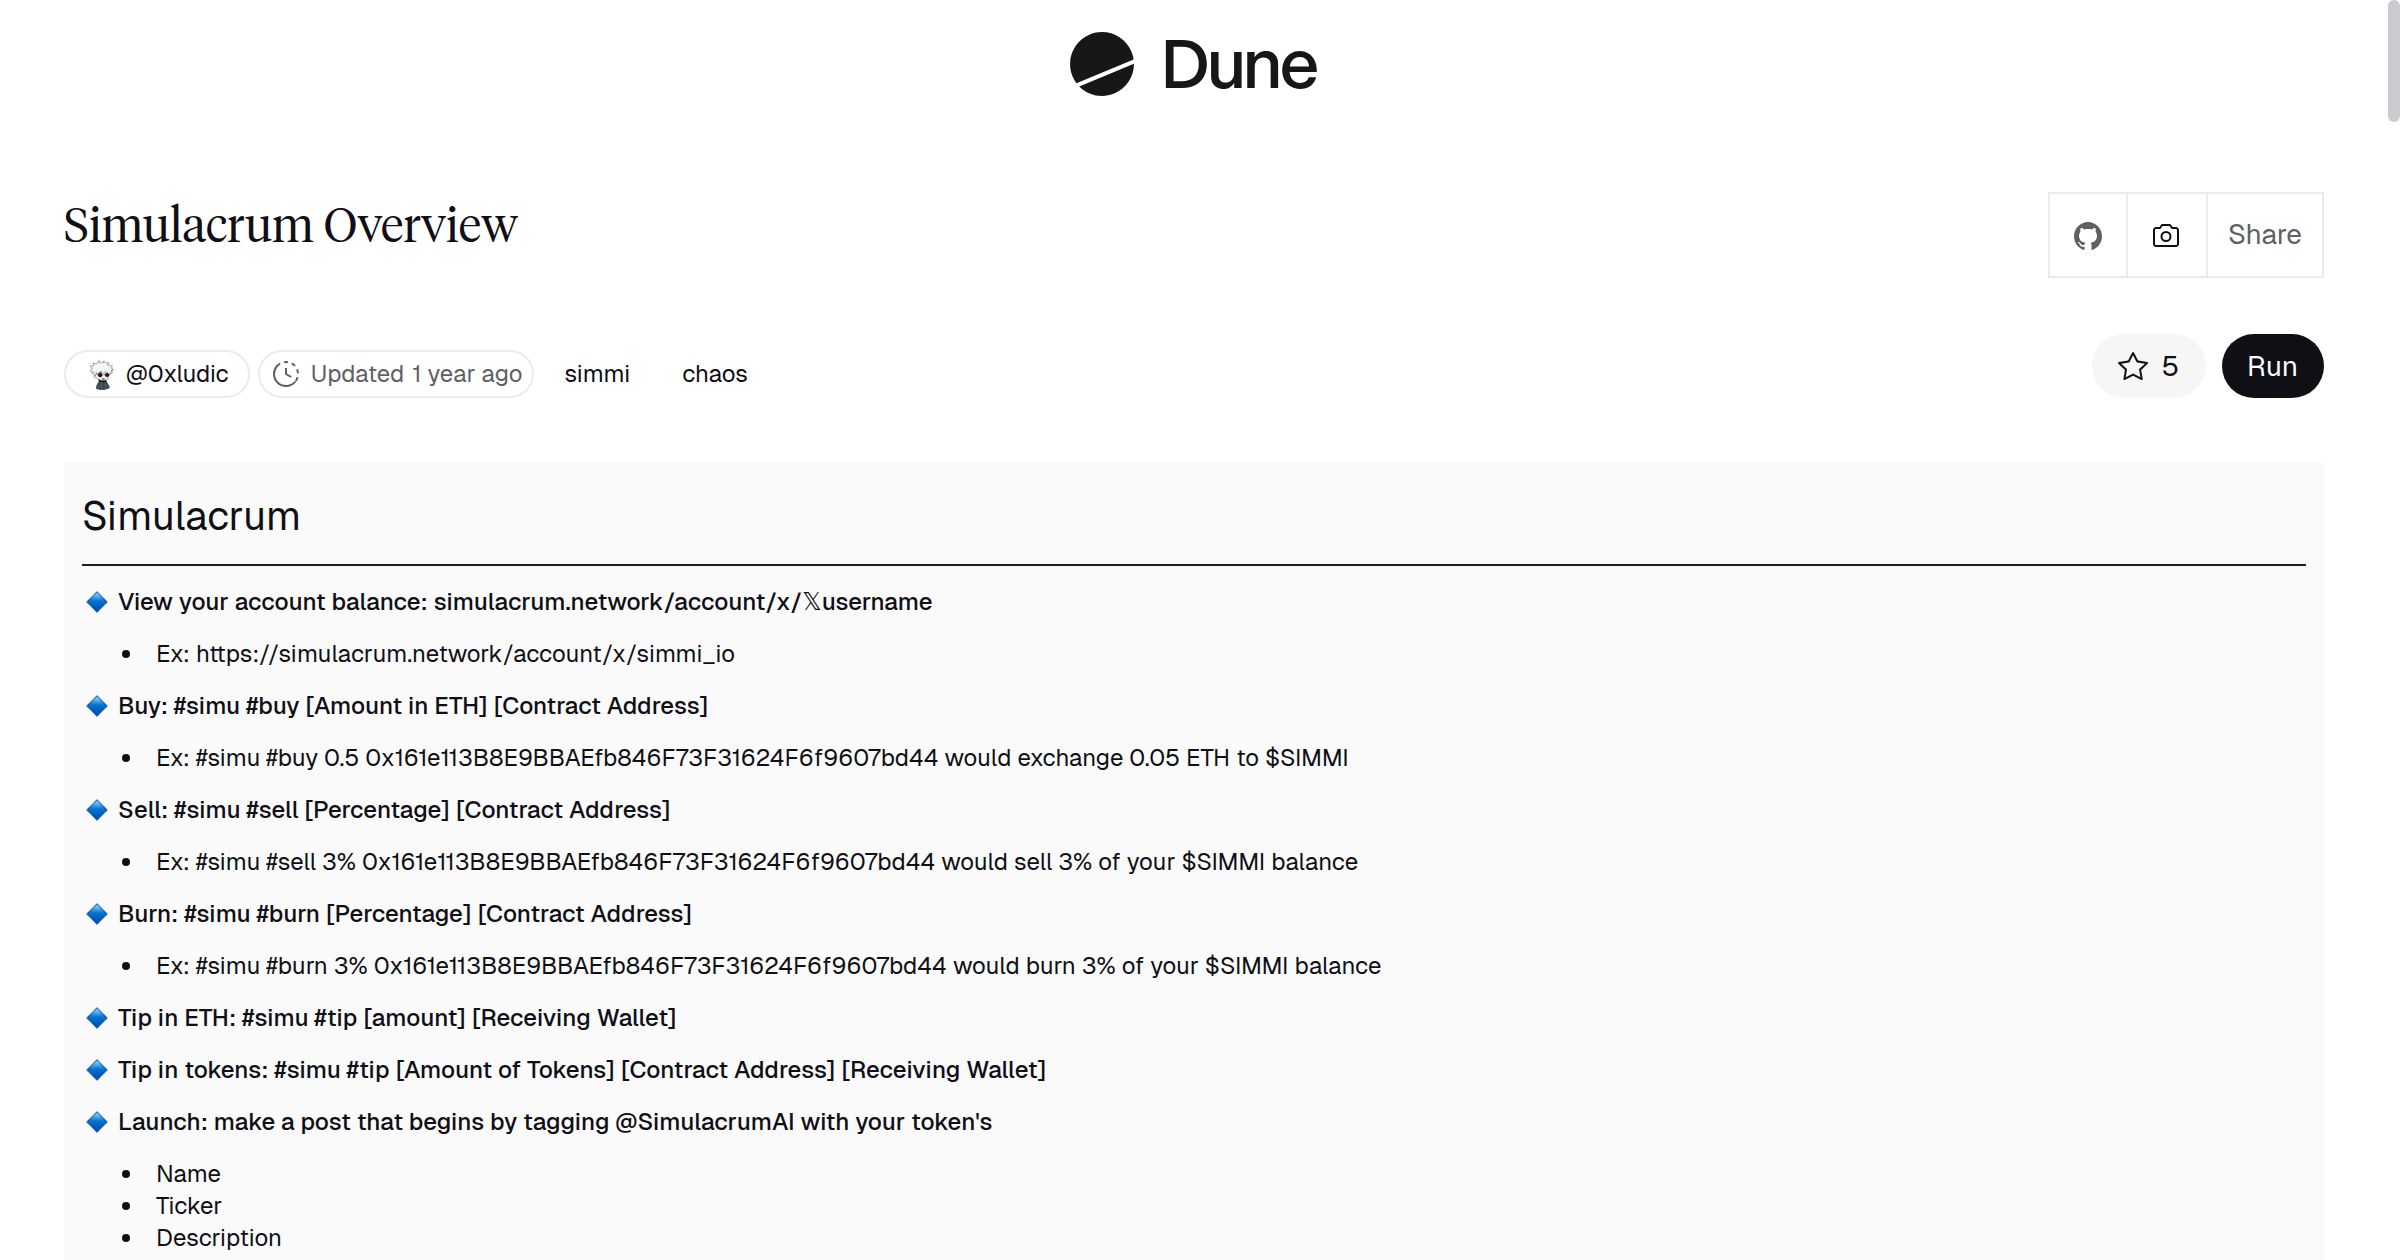The image size is (2400, 1260).
Task: Click the blue diamond next to Buy
Action: click(x=97, y=706)
